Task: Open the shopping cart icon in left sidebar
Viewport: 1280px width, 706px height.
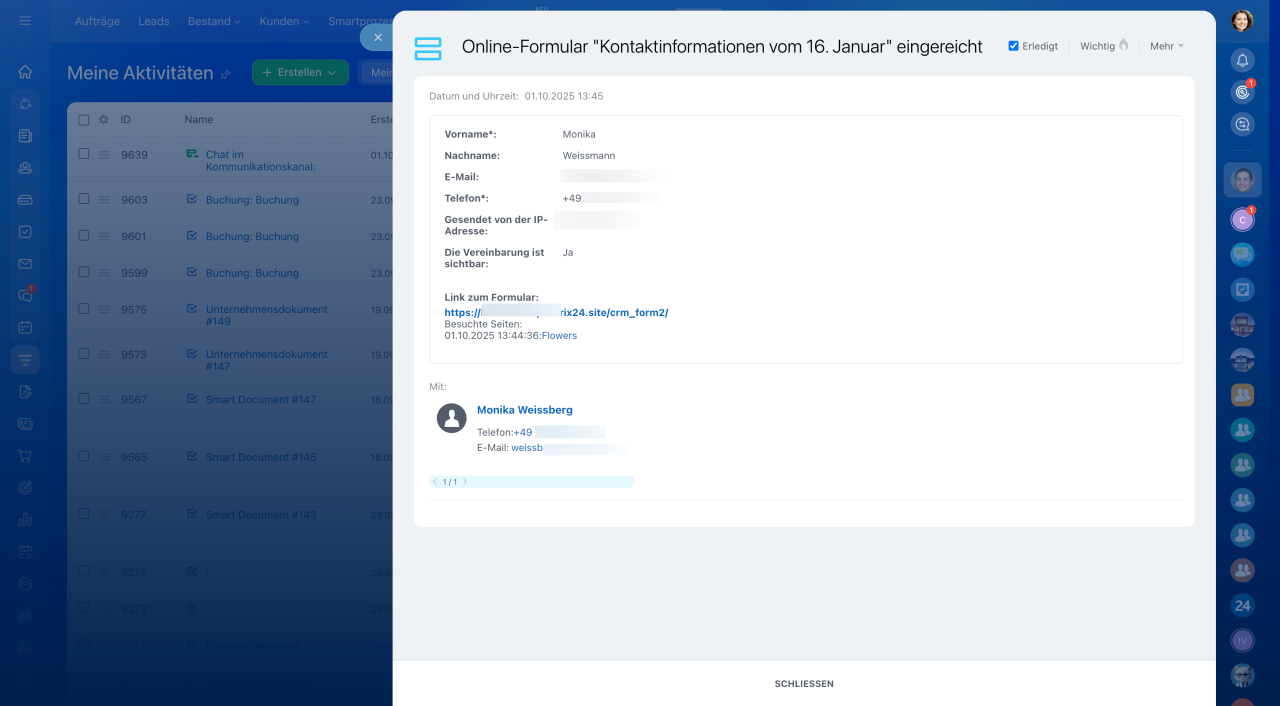Action: click(25, 456)
